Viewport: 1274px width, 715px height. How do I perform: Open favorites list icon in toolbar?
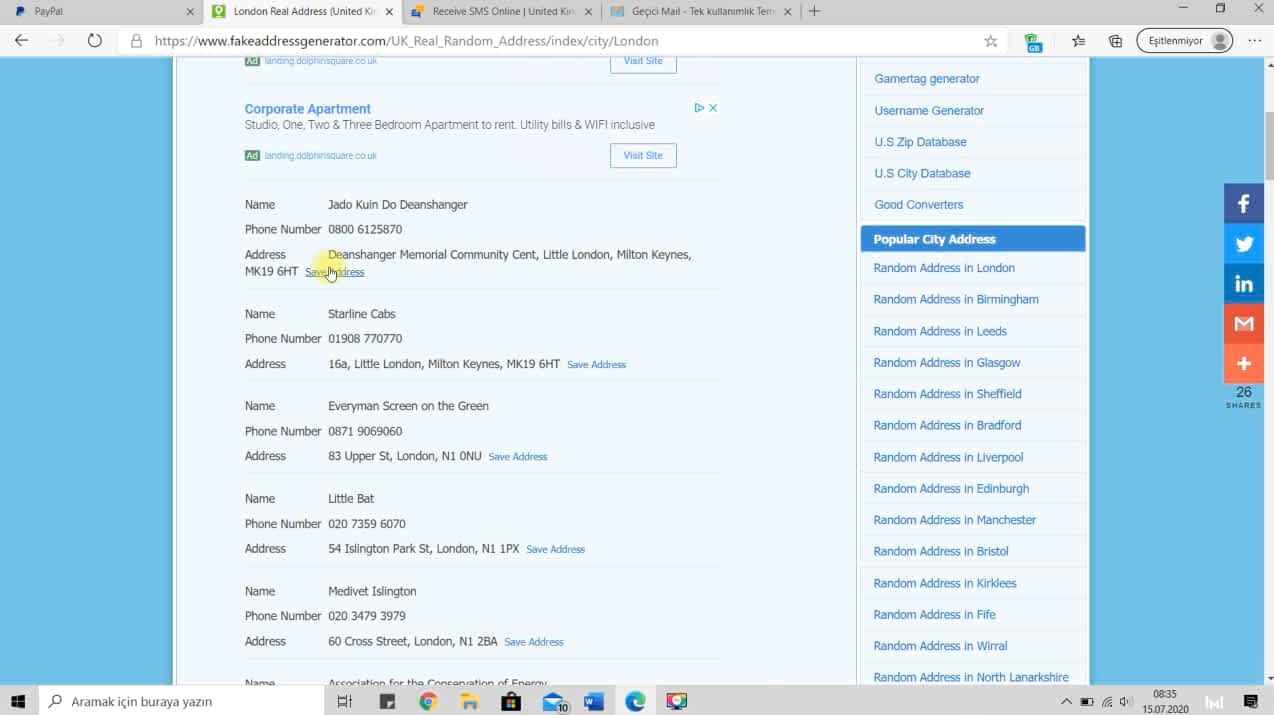click(x=1078, y=41)
